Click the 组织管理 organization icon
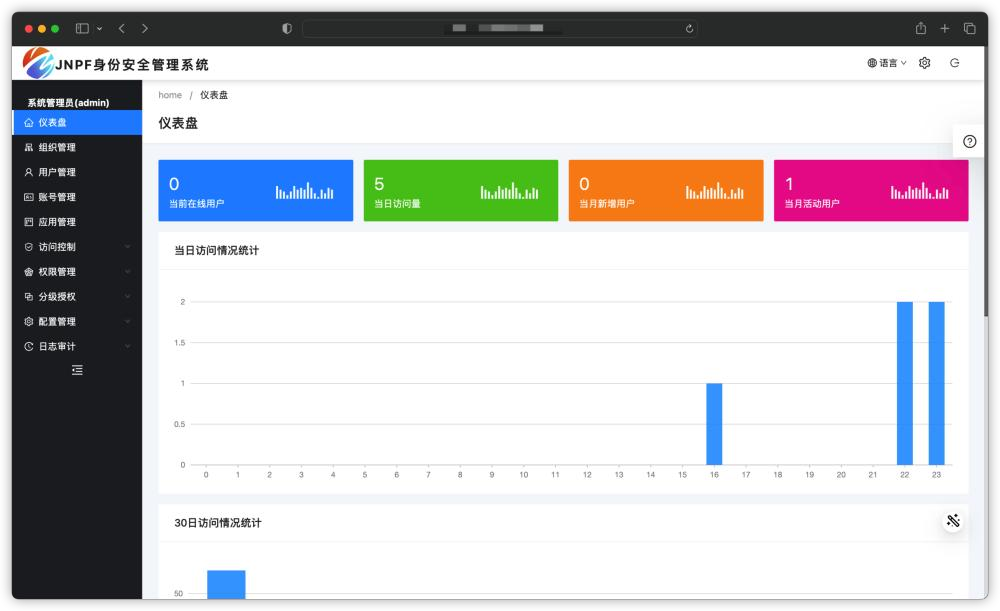The height and width of the screenshot is (611, 1000). point(29,147)
